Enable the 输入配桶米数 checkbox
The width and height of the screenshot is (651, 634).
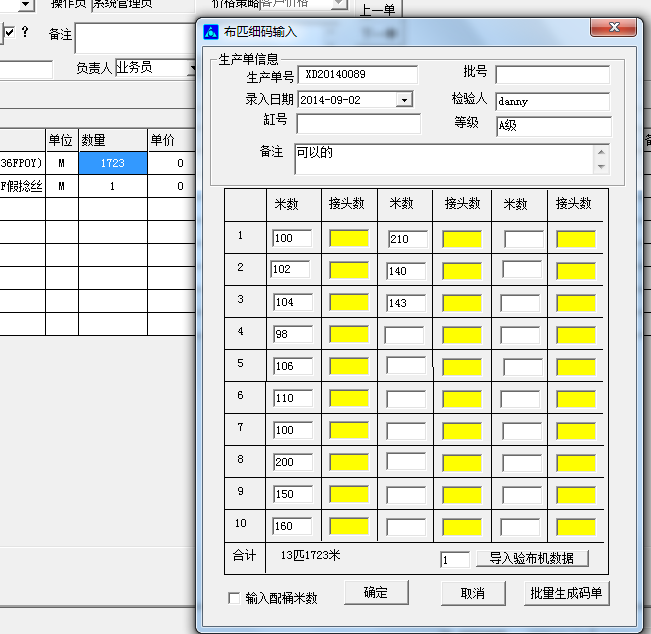234,598
